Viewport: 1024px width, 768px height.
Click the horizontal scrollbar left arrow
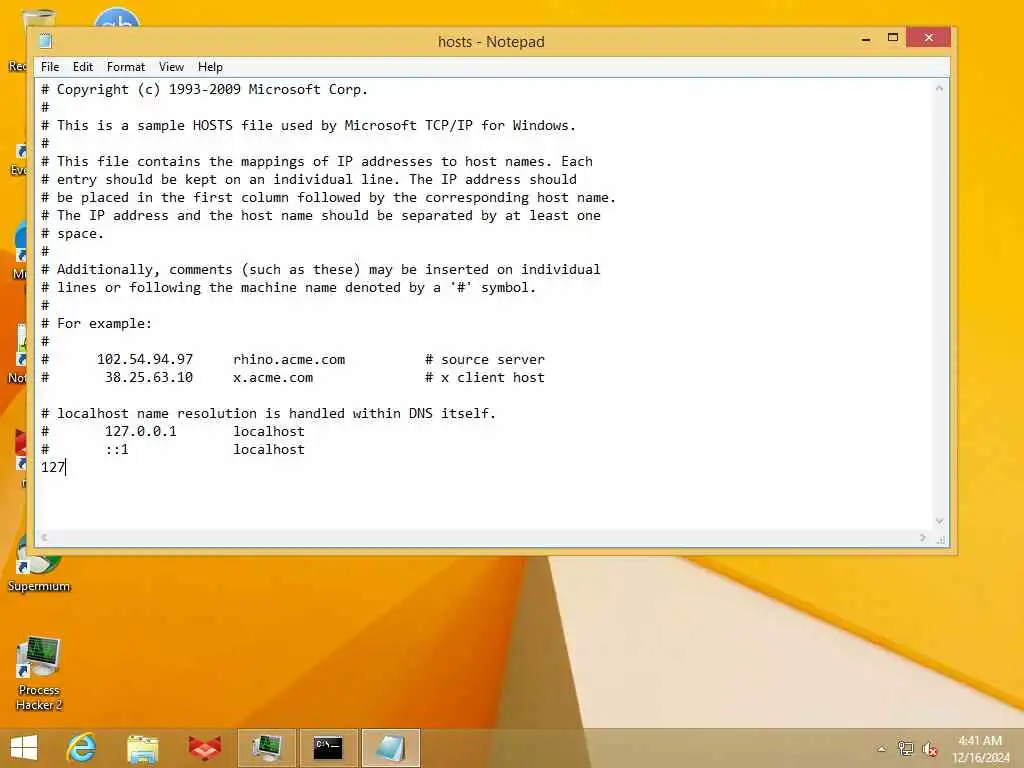(44, 537)
